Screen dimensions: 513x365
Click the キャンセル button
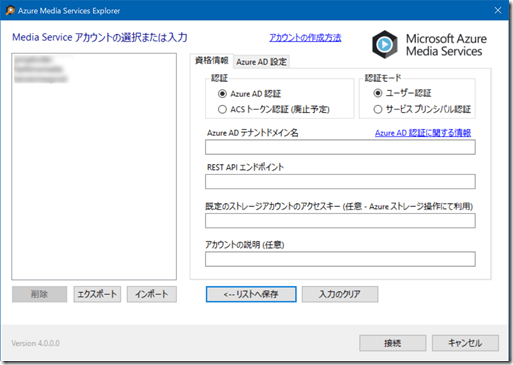point(465,343)
